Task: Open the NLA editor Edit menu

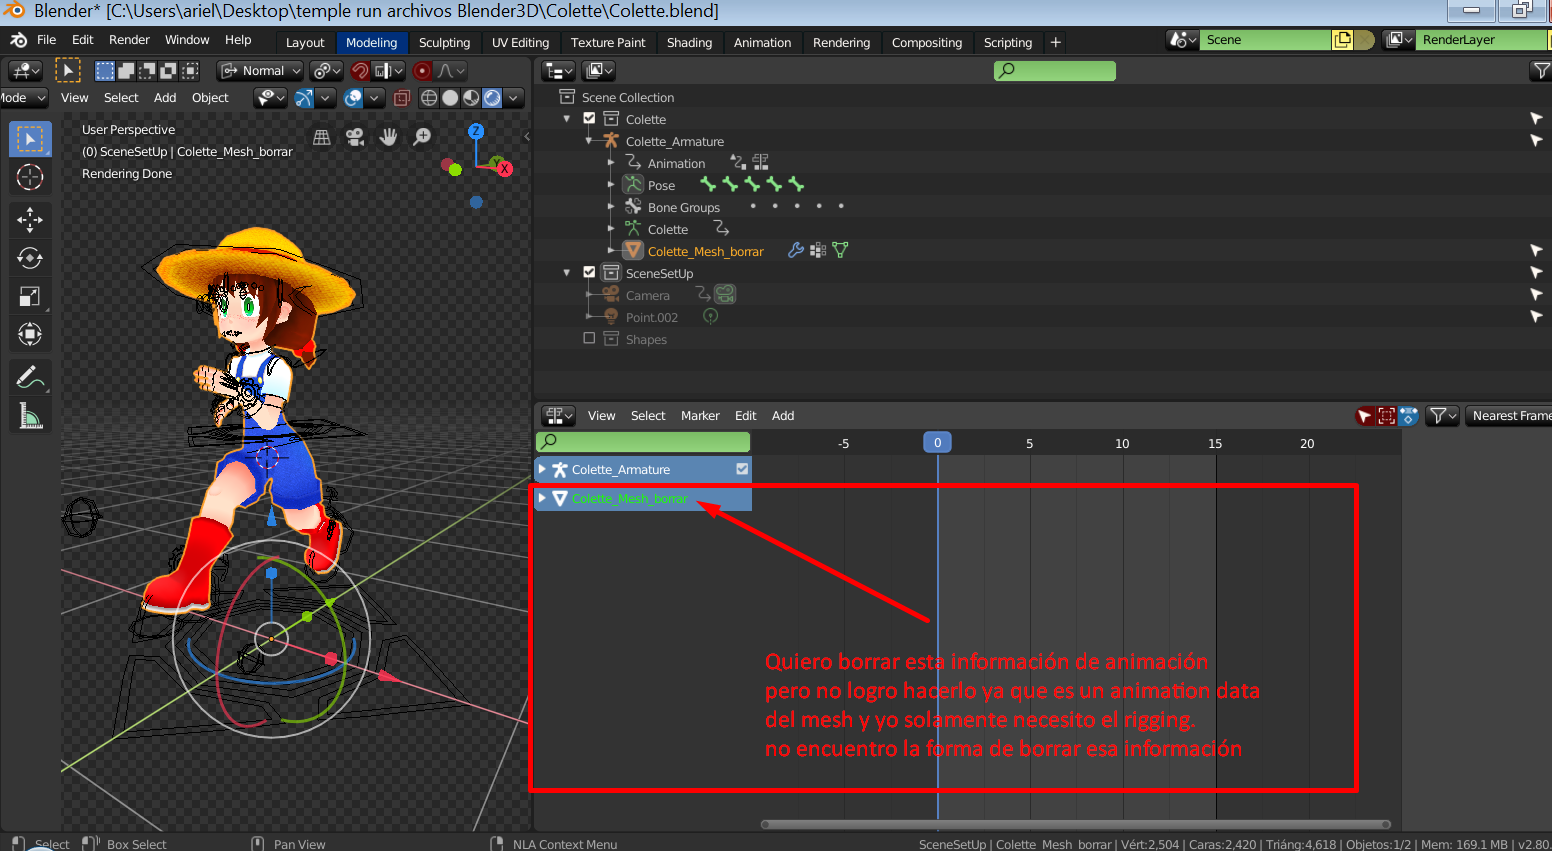Action: pos(746,416)
